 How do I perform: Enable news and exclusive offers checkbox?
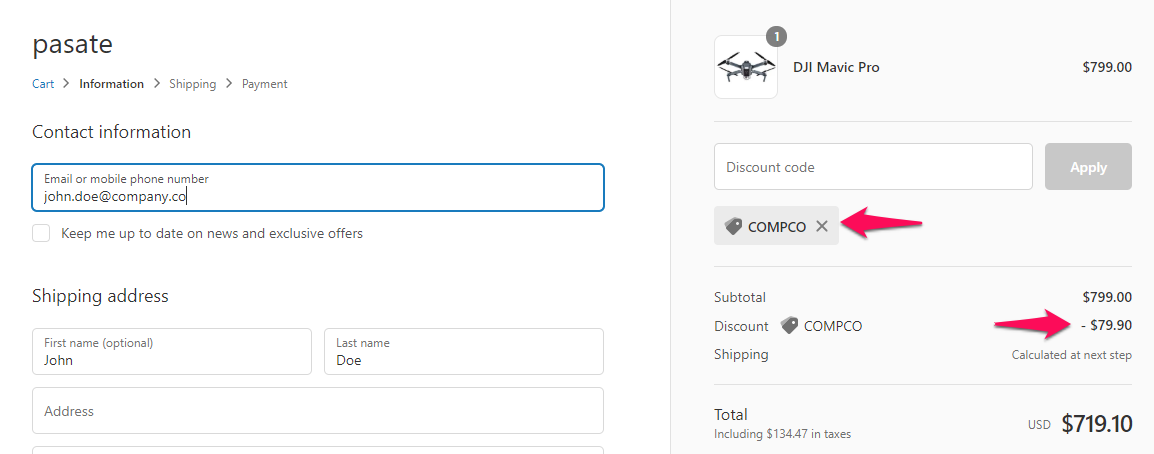tap(41, 233)
